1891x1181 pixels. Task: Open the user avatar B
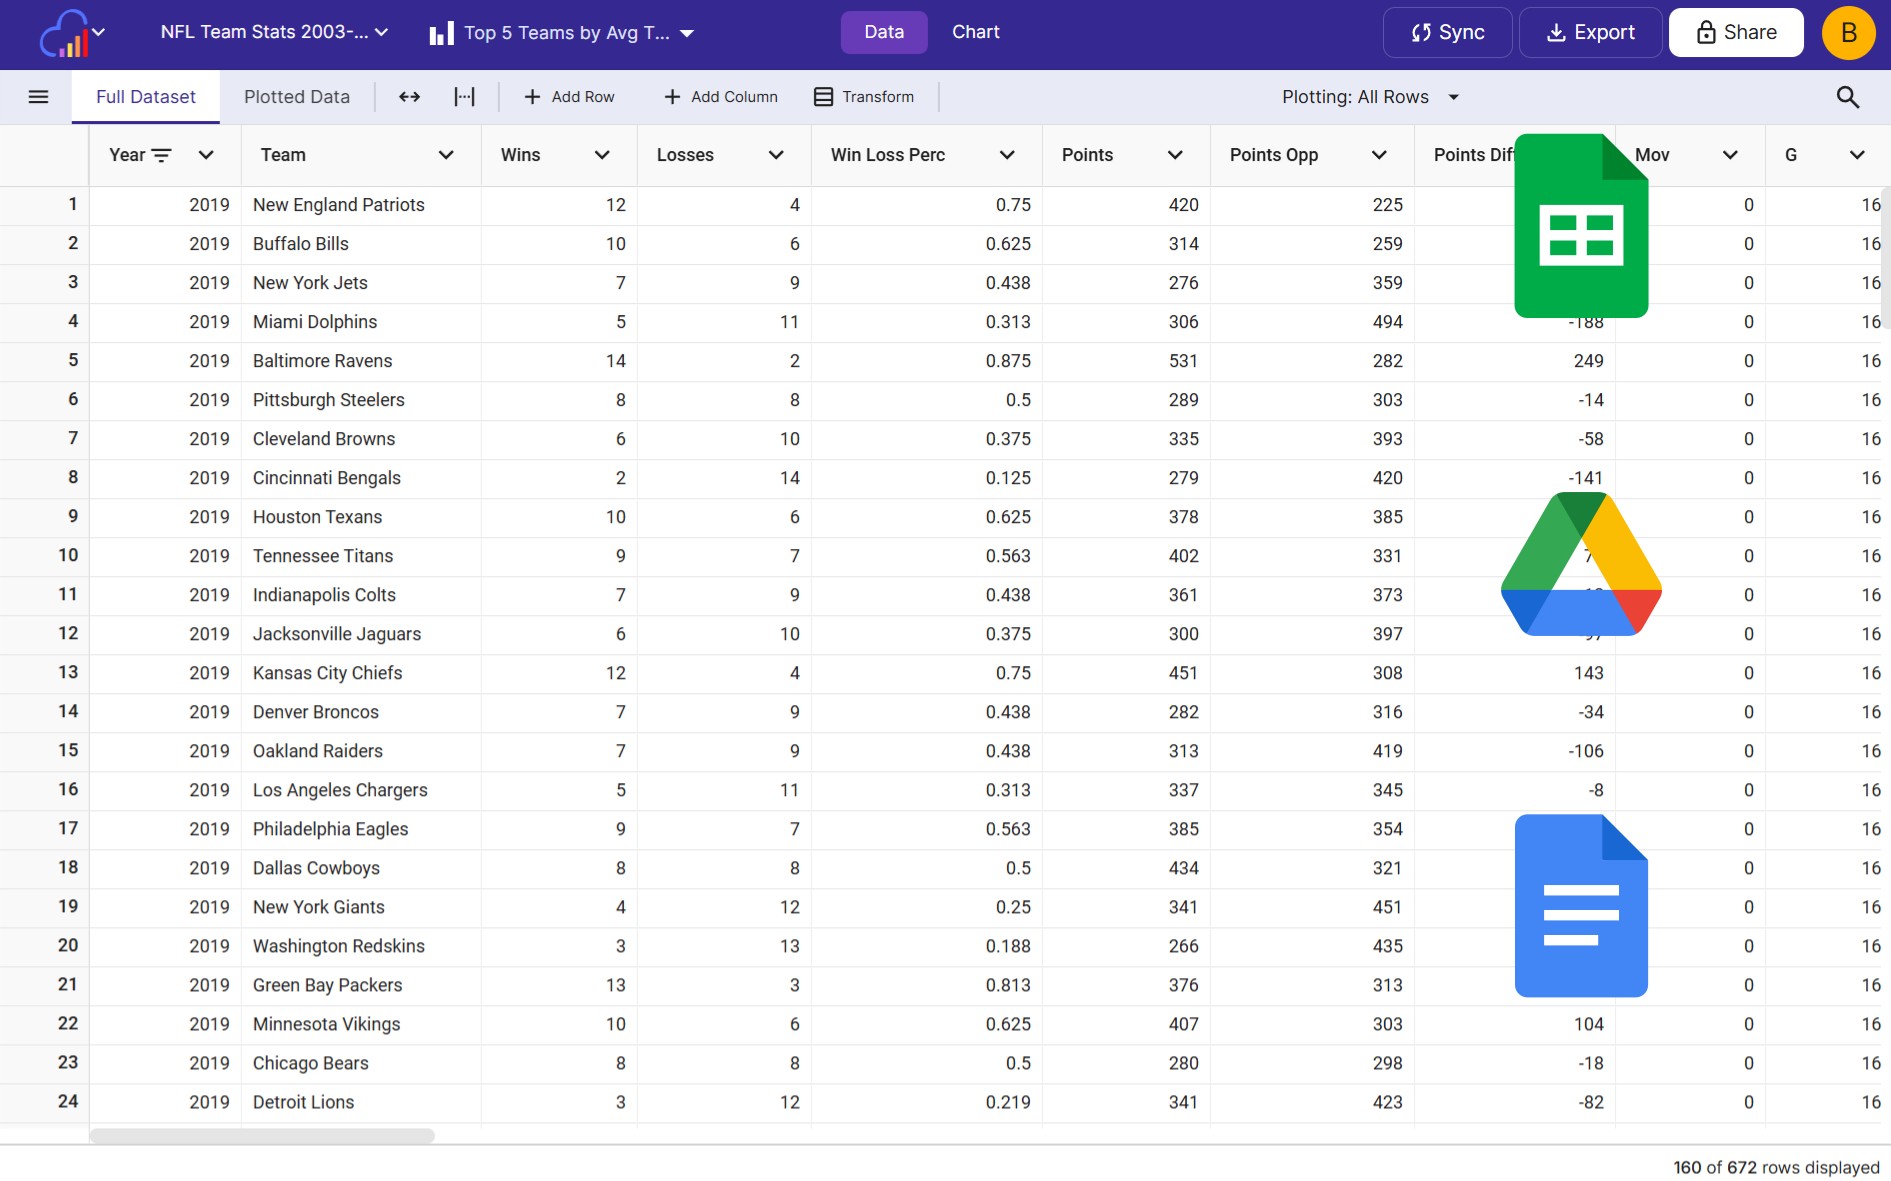(x=1848, y=33)
